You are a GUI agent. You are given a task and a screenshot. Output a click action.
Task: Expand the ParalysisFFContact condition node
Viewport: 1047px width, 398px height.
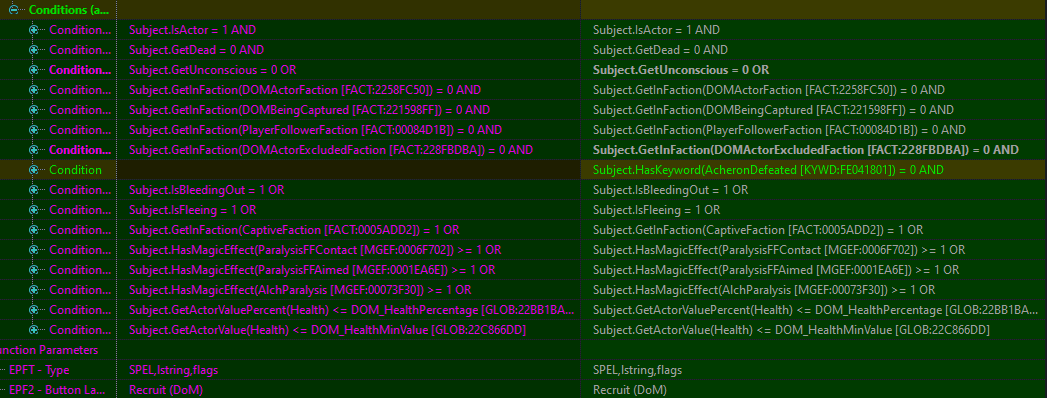(33, 250)
